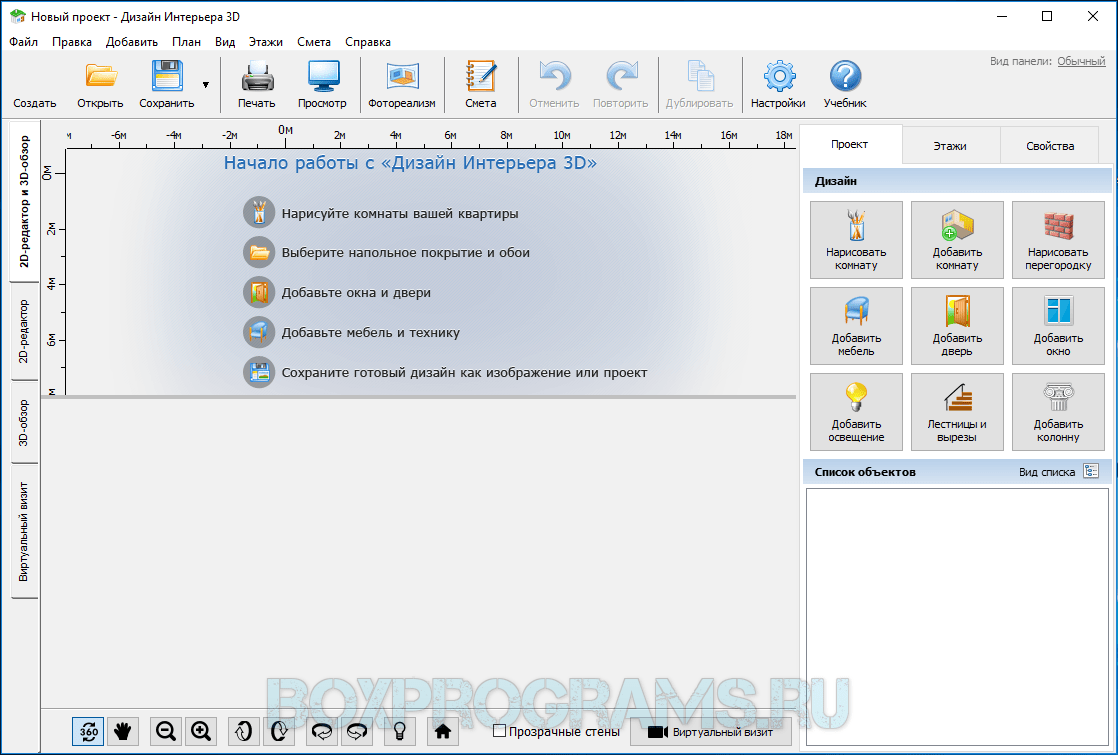This screenshot has height=755, width=1118.
Task: Click Добавить колонну button
Action: 1058,412
